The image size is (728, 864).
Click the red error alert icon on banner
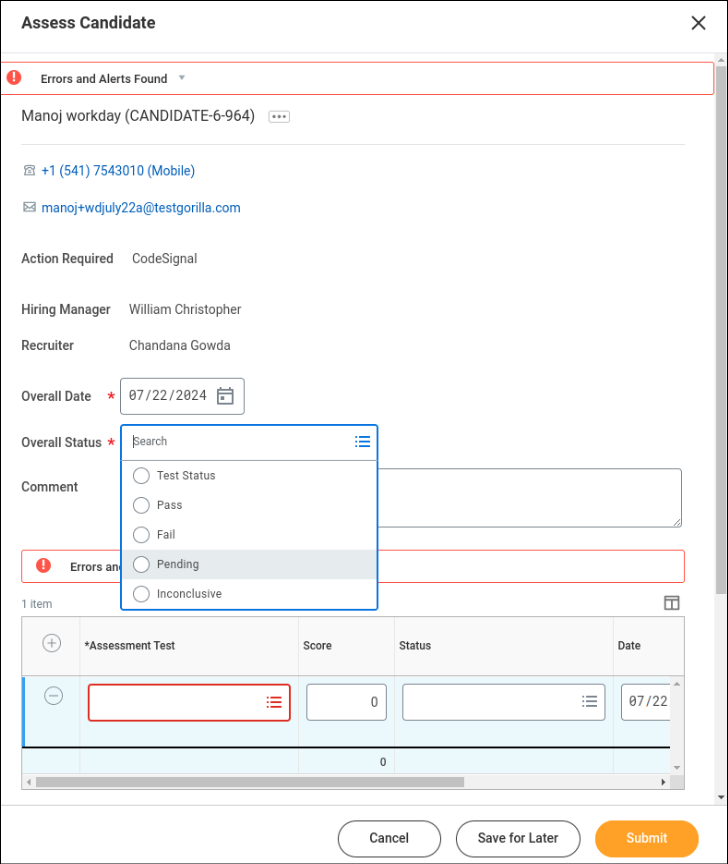tap(15, 77)
